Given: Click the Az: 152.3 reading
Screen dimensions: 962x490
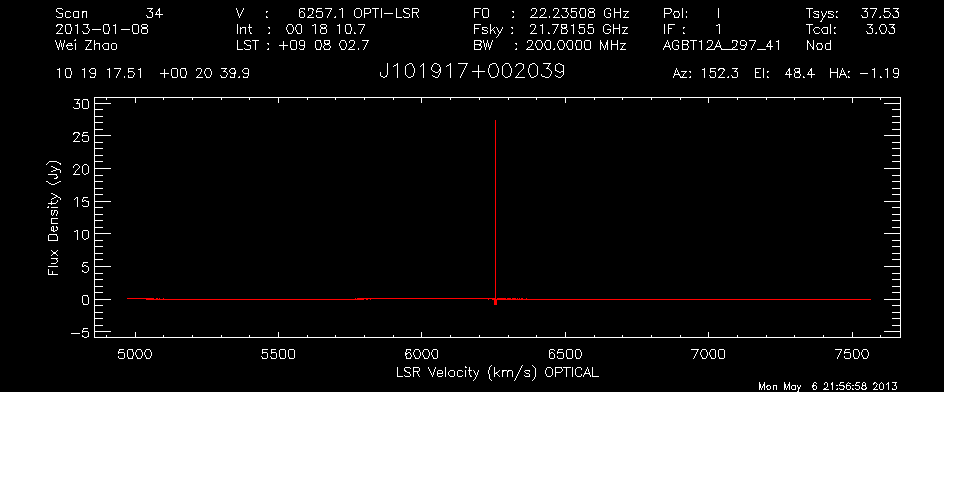Looking at the screenshot, I should point(706,74).
